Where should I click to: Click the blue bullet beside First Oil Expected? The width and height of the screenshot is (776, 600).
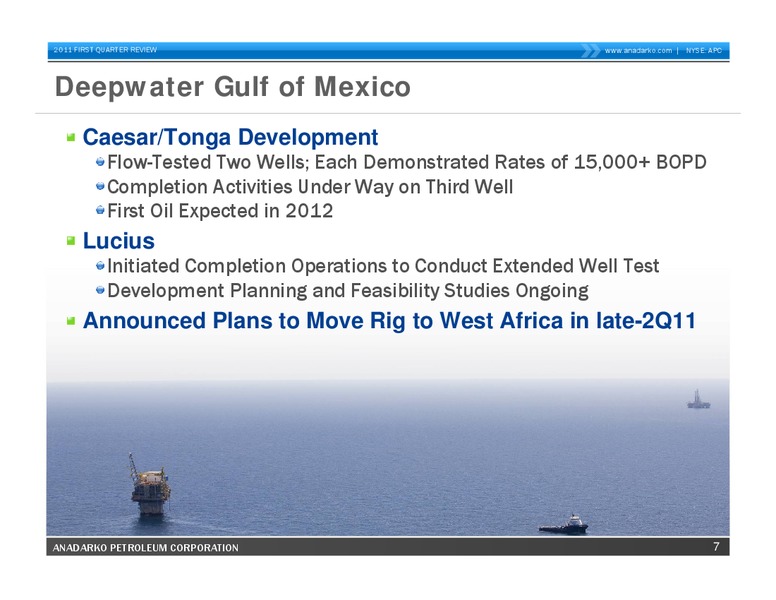tap(100, 210)
